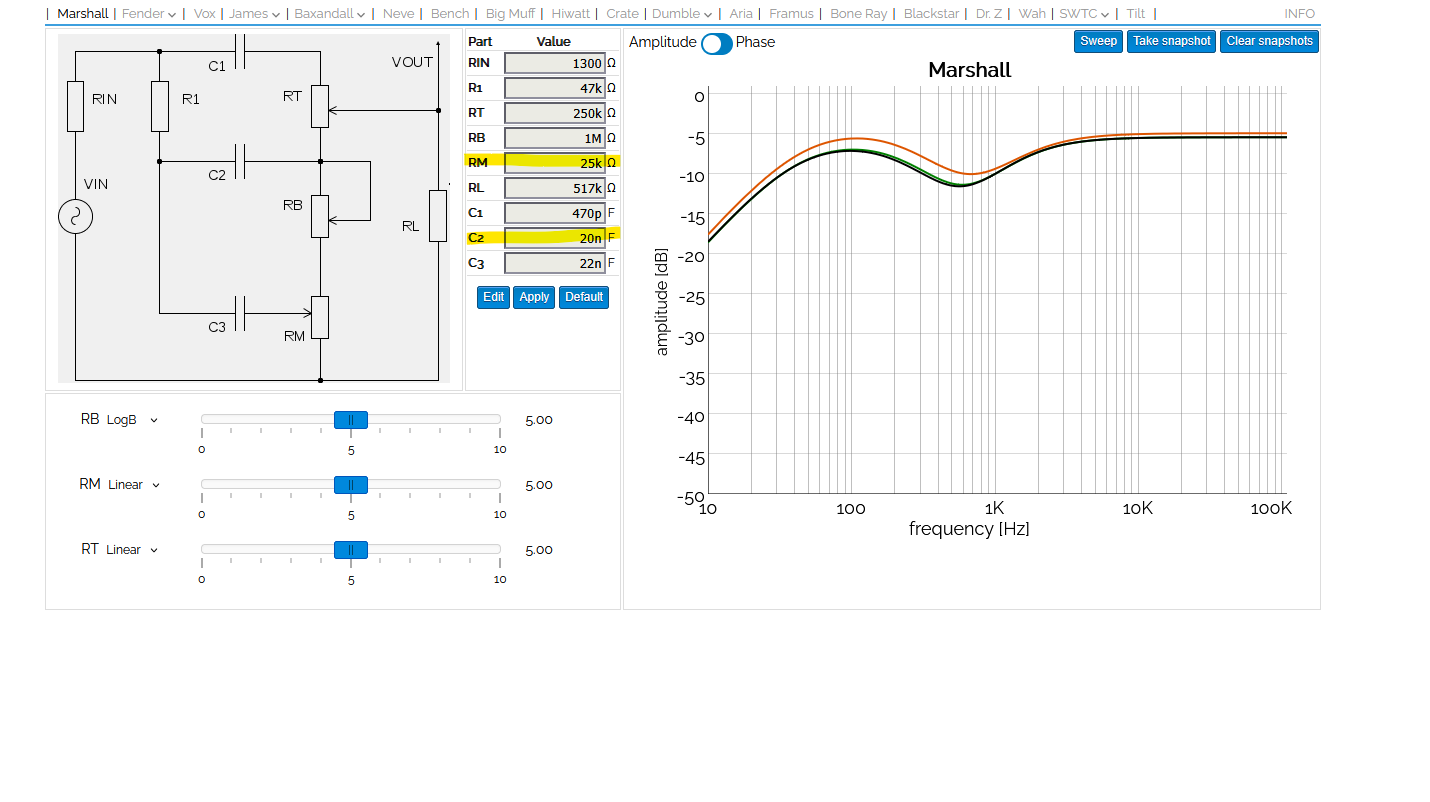Image resolution: width=1430 pixels, height=802 pixels.
Task: Select the C2 capacitance value field
Action: point(554,238)
